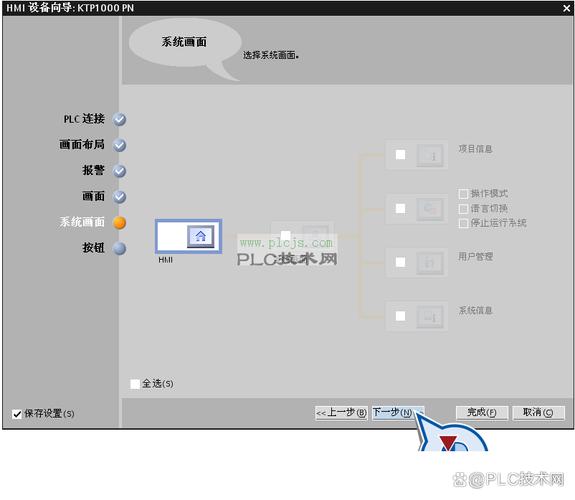Viewport: 575px width, 500px height.
Task: Click the 系统信息 screen icon
Action: 430,317
